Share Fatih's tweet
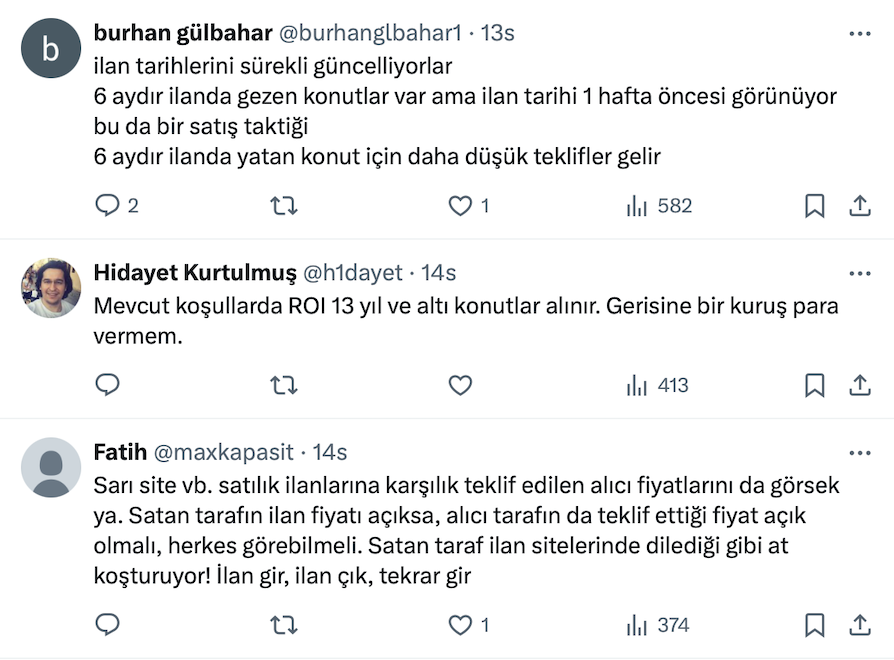This screenshot has height=660, width=894. coord(860,625)
